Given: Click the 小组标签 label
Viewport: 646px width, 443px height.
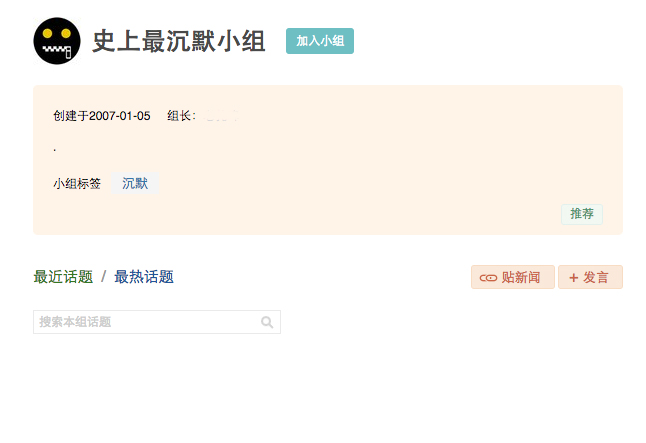Looking at the screenshot, I should [77, 184].
